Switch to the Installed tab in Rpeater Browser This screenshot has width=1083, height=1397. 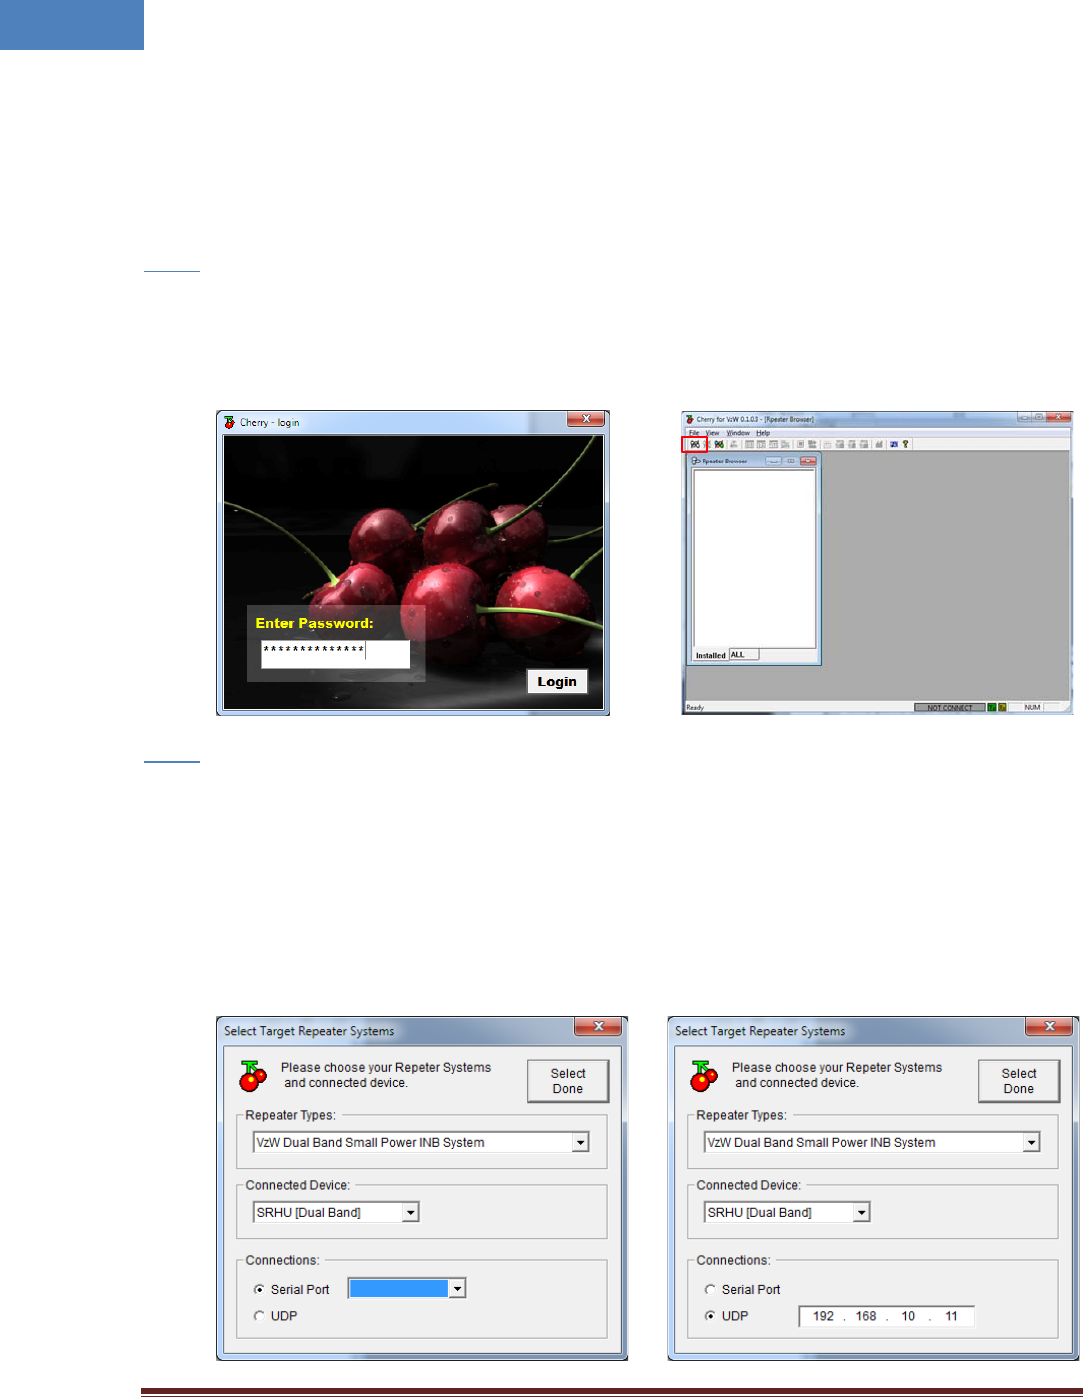click(x=711, y=656)
